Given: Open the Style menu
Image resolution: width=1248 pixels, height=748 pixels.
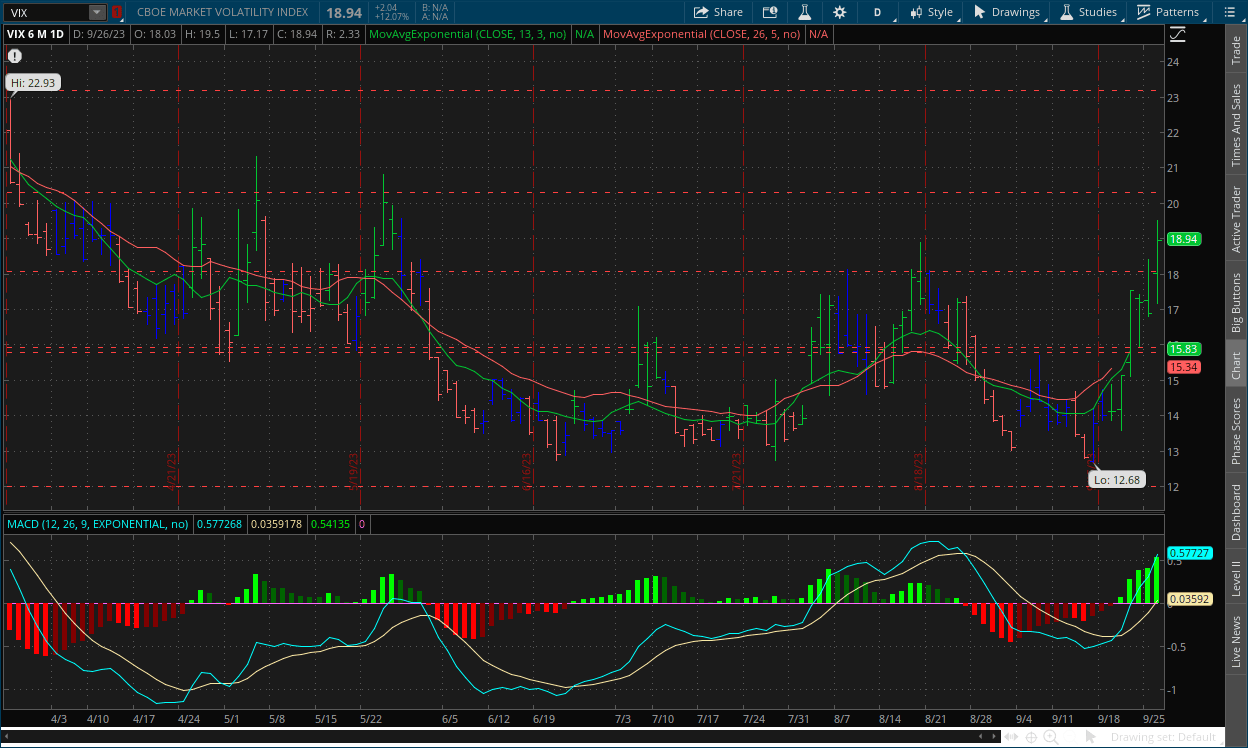Looking at the screenshot, I should 931,12.
